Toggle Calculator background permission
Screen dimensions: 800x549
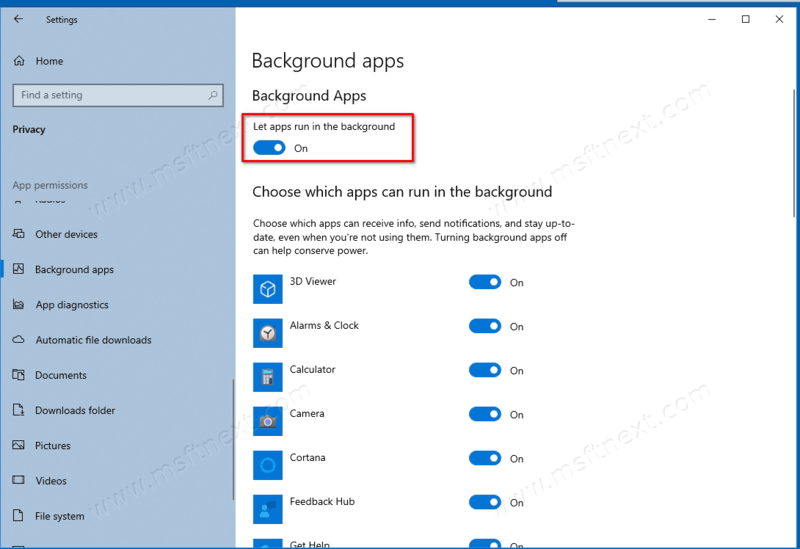485,370
